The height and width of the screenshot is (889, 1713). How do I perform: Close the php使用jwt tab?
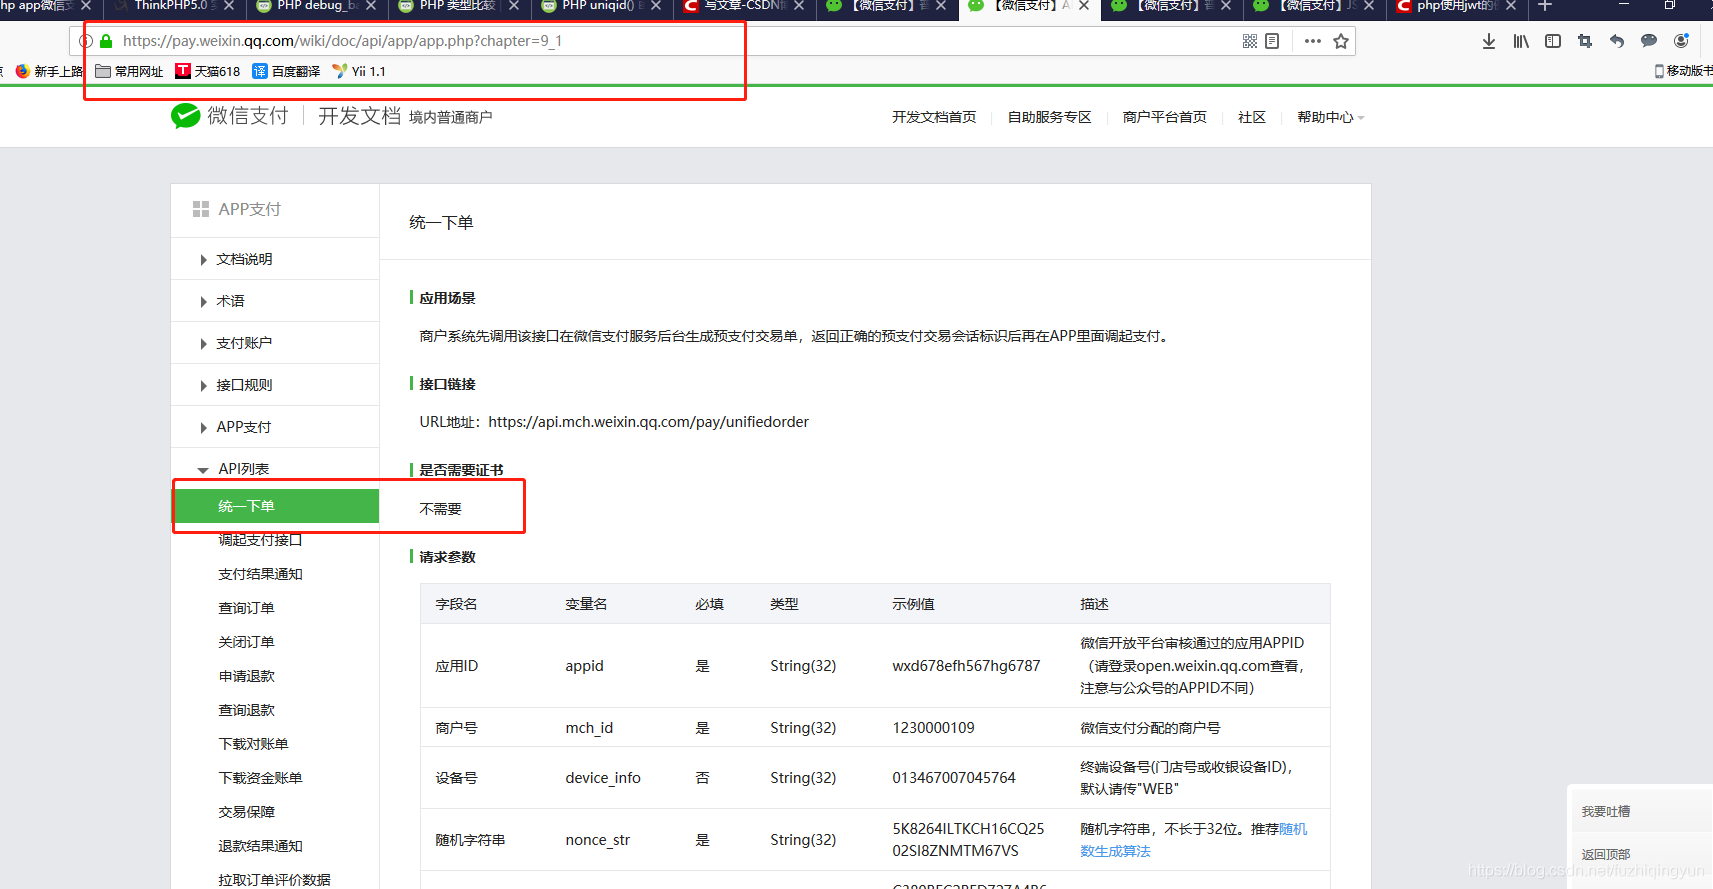pyautogui.click(x=1511, y=6)
